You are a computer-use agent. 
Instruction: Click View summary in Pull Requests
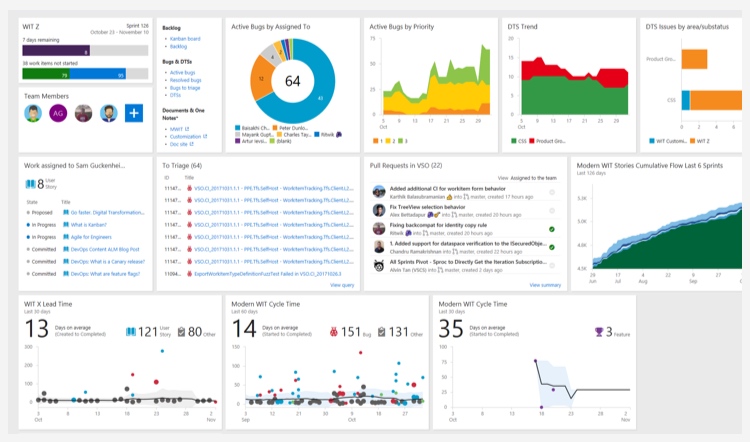click(x=545, y=285)
